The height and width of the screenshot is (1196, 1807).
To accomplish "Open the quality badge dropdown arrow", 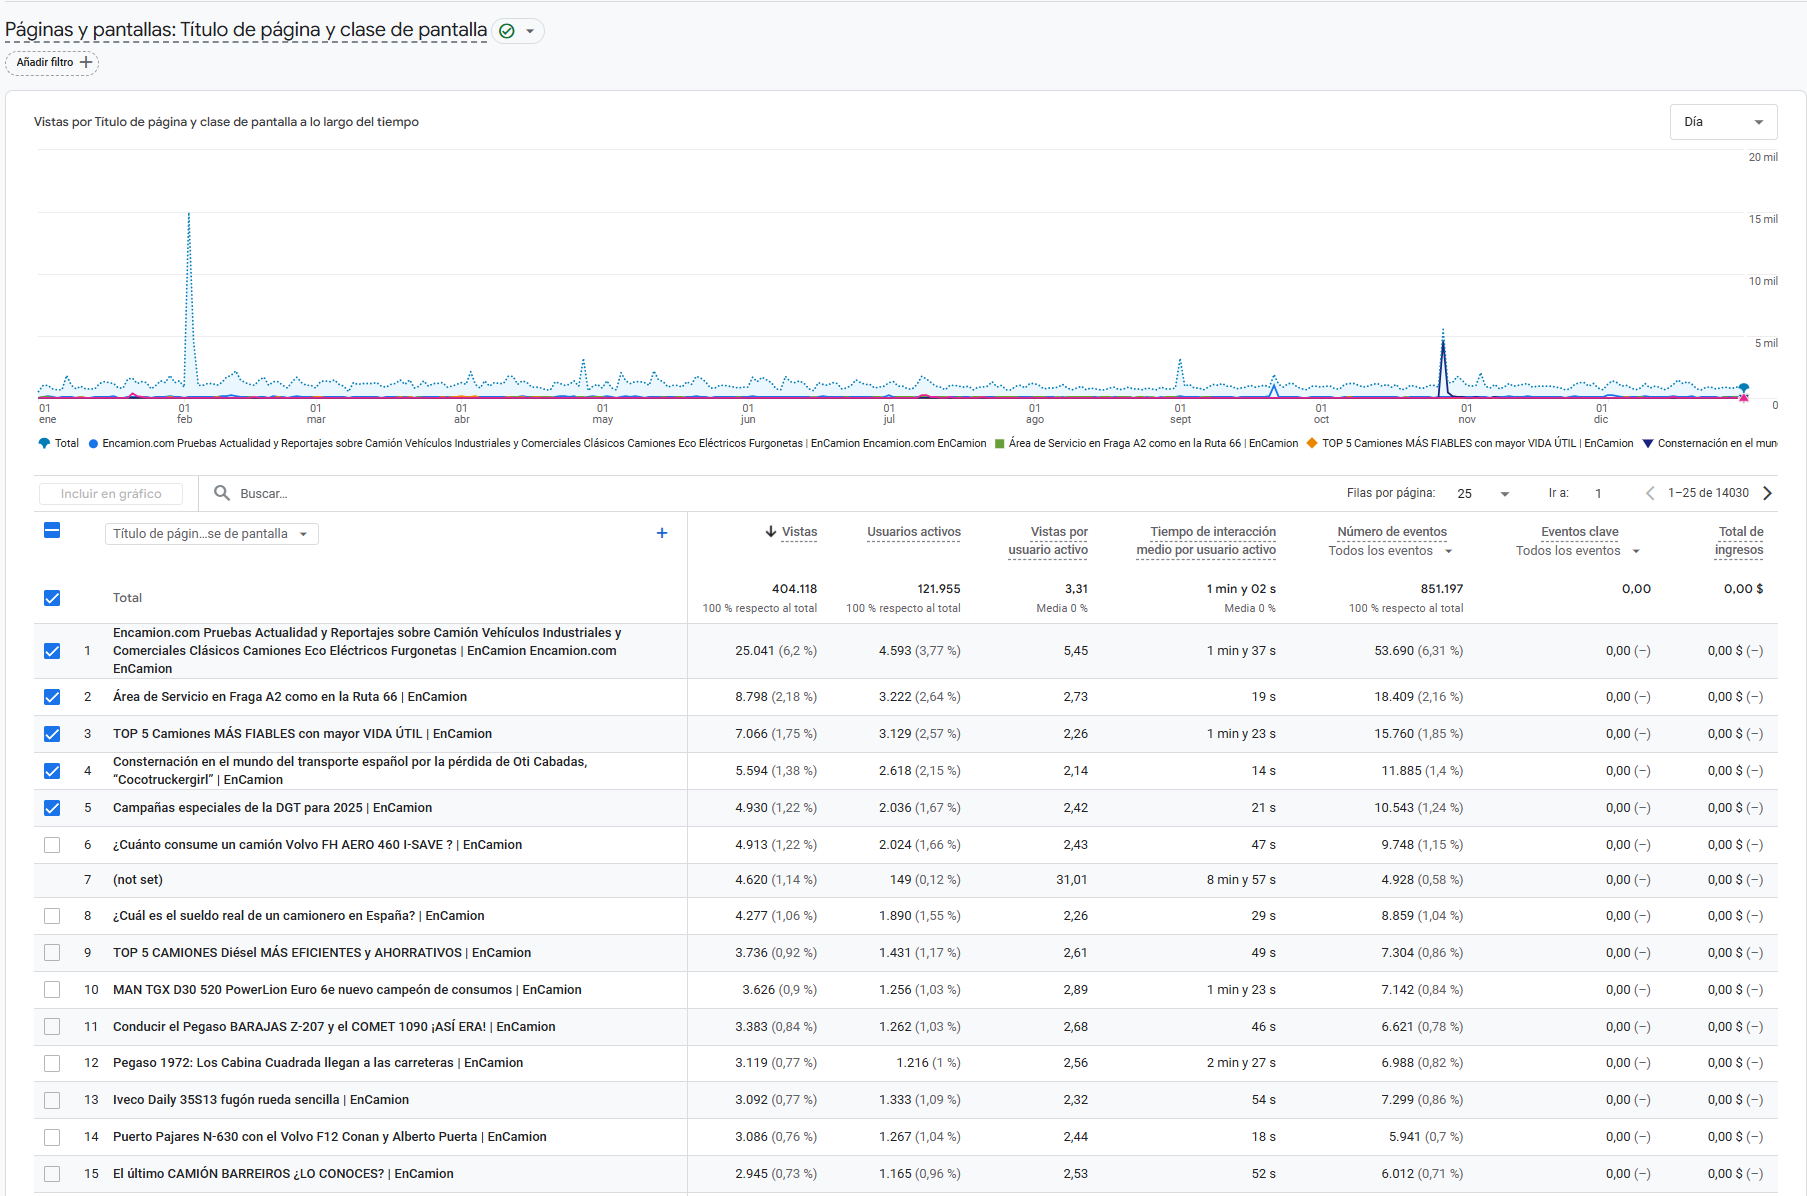I will pyautogui.click(x=531, y=30).
